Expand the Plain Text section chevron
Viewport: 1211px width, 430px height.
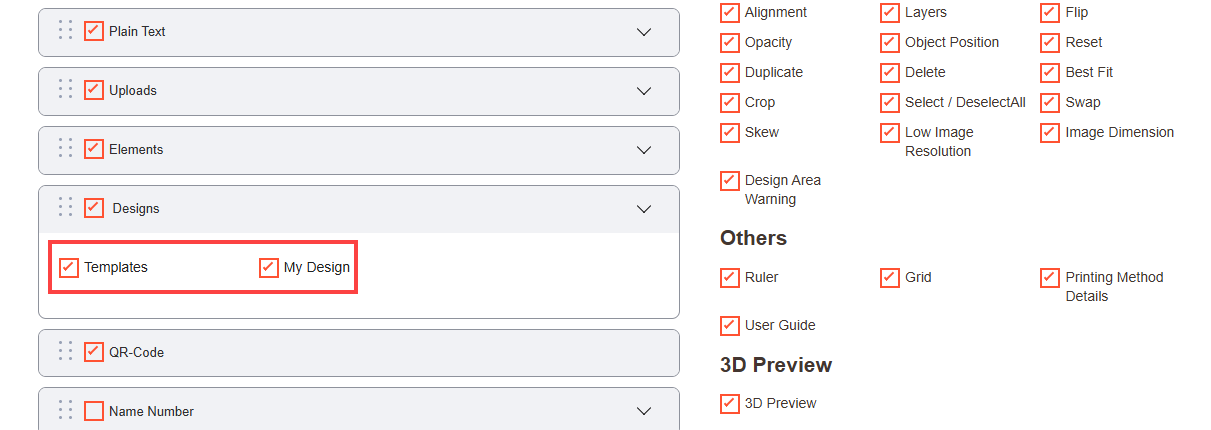(644, 32)
